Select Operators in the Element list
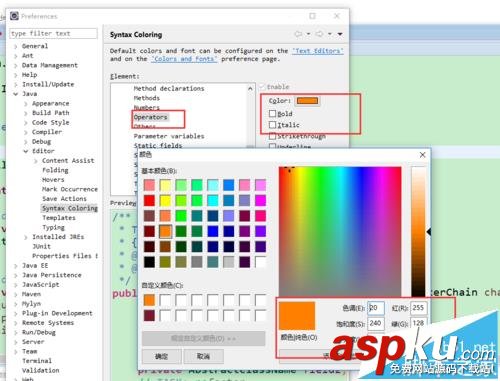 [x=150, y=117]
